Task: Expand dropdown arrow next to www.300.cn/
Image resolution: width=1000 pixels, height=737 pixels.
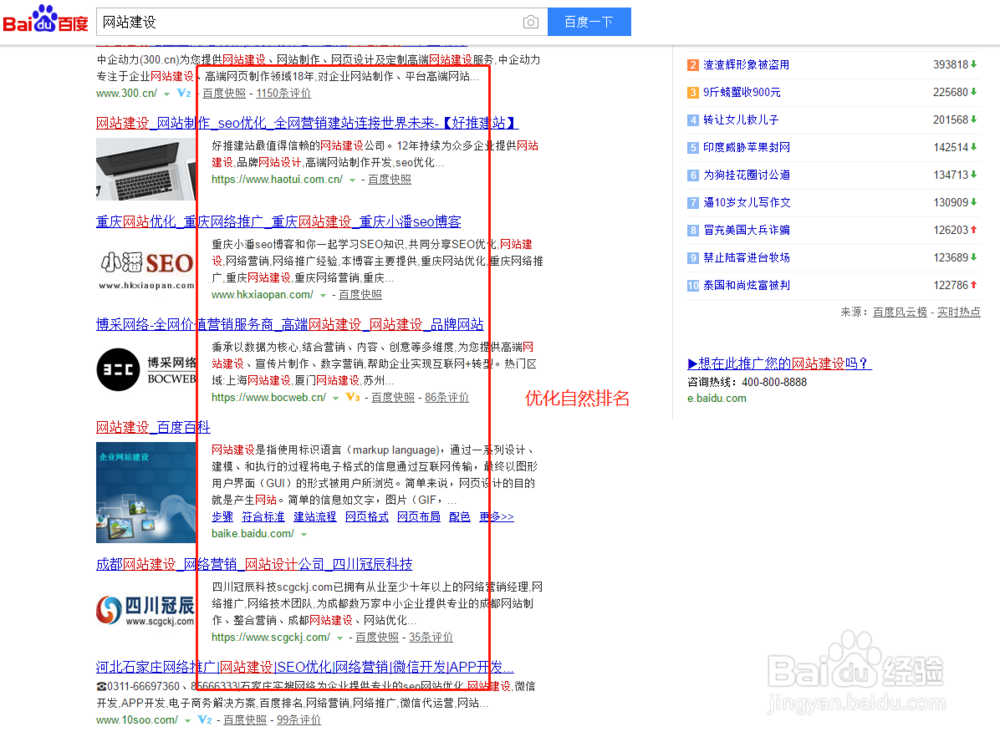Action: coord(167,94)
